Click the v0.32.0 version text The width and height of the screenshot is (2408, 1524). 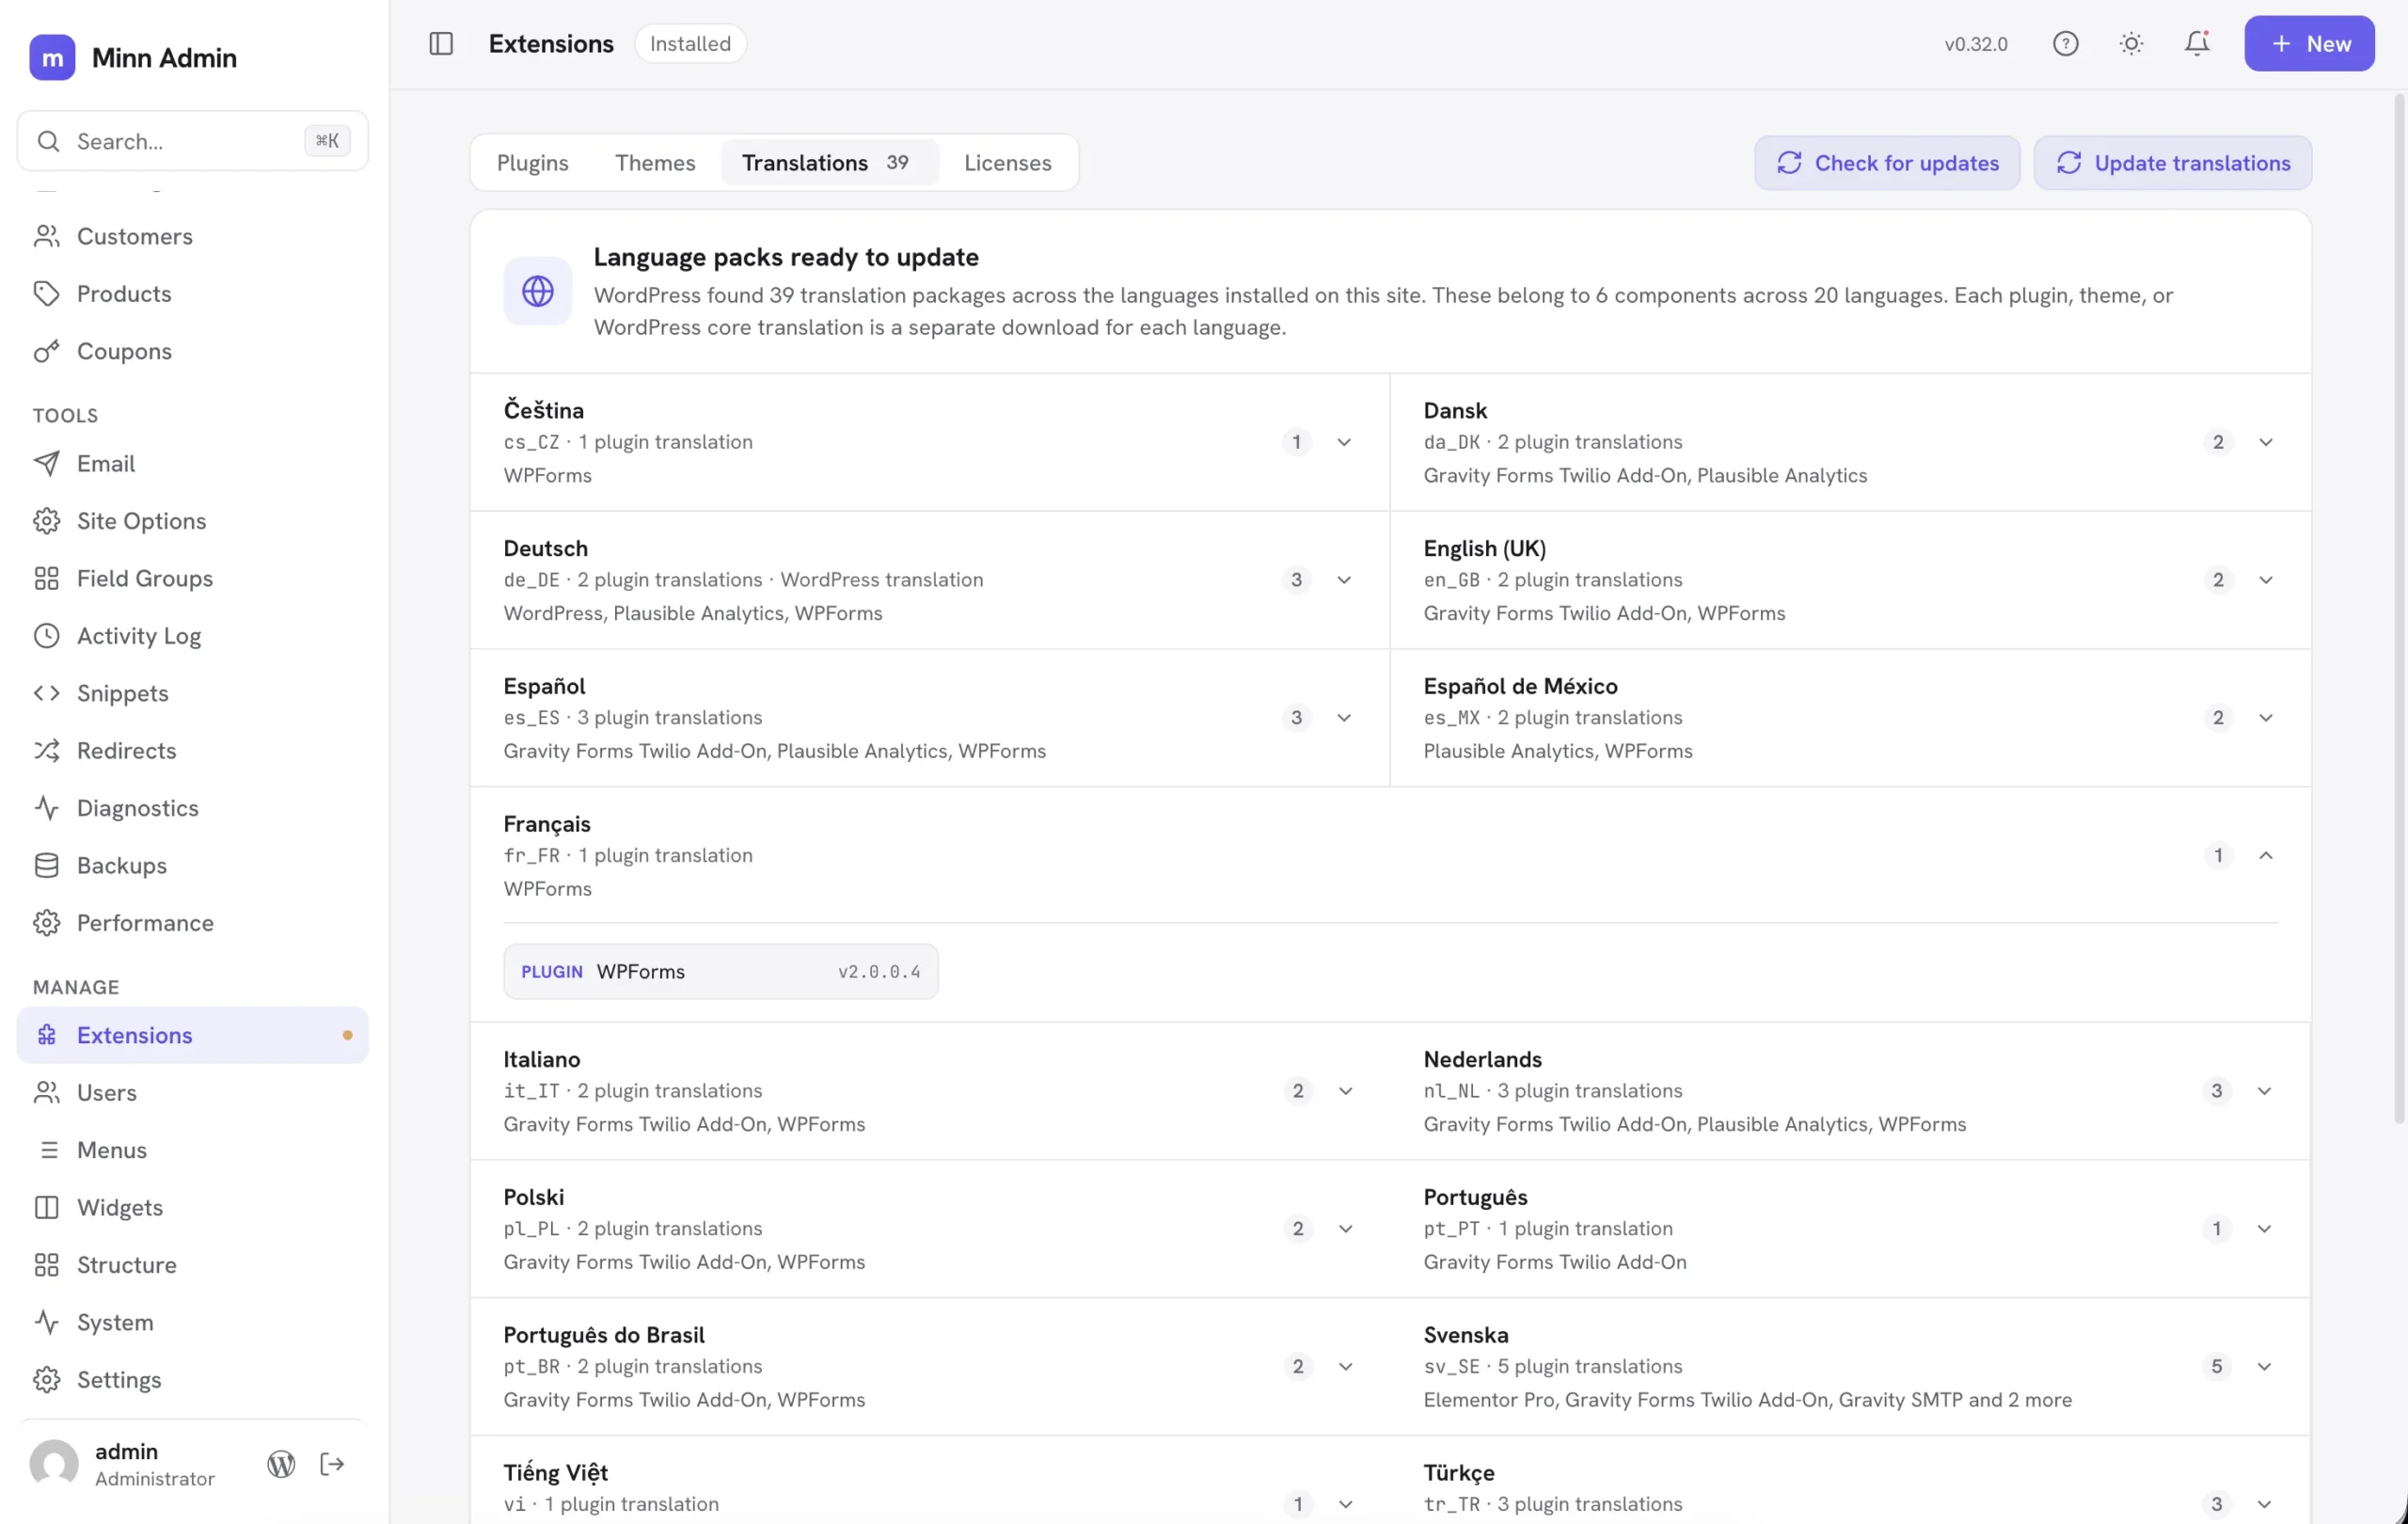point(1975,44)
